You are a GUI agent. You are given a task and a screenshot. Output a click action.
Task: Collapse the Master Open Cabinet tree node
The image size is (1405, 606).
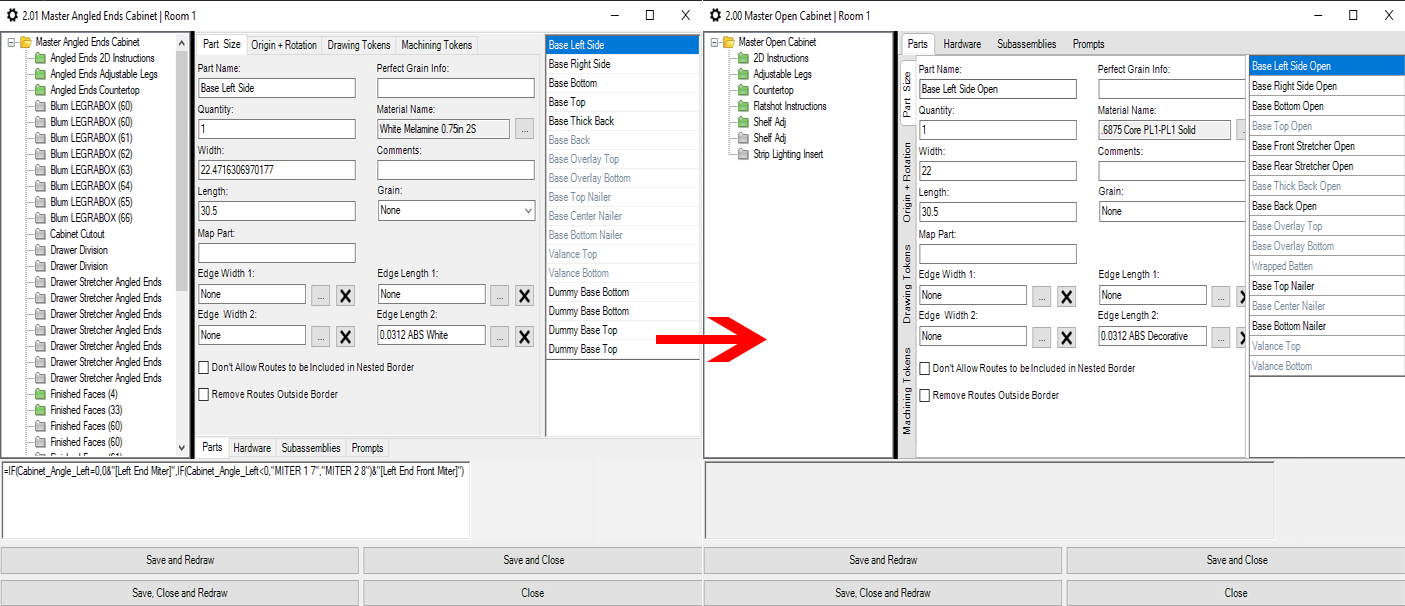714,42
